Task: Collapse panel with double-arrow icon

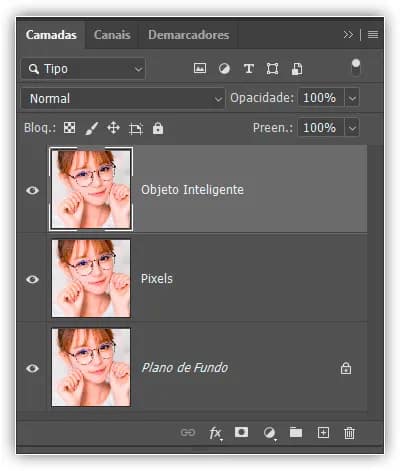Action: [348, 35]
